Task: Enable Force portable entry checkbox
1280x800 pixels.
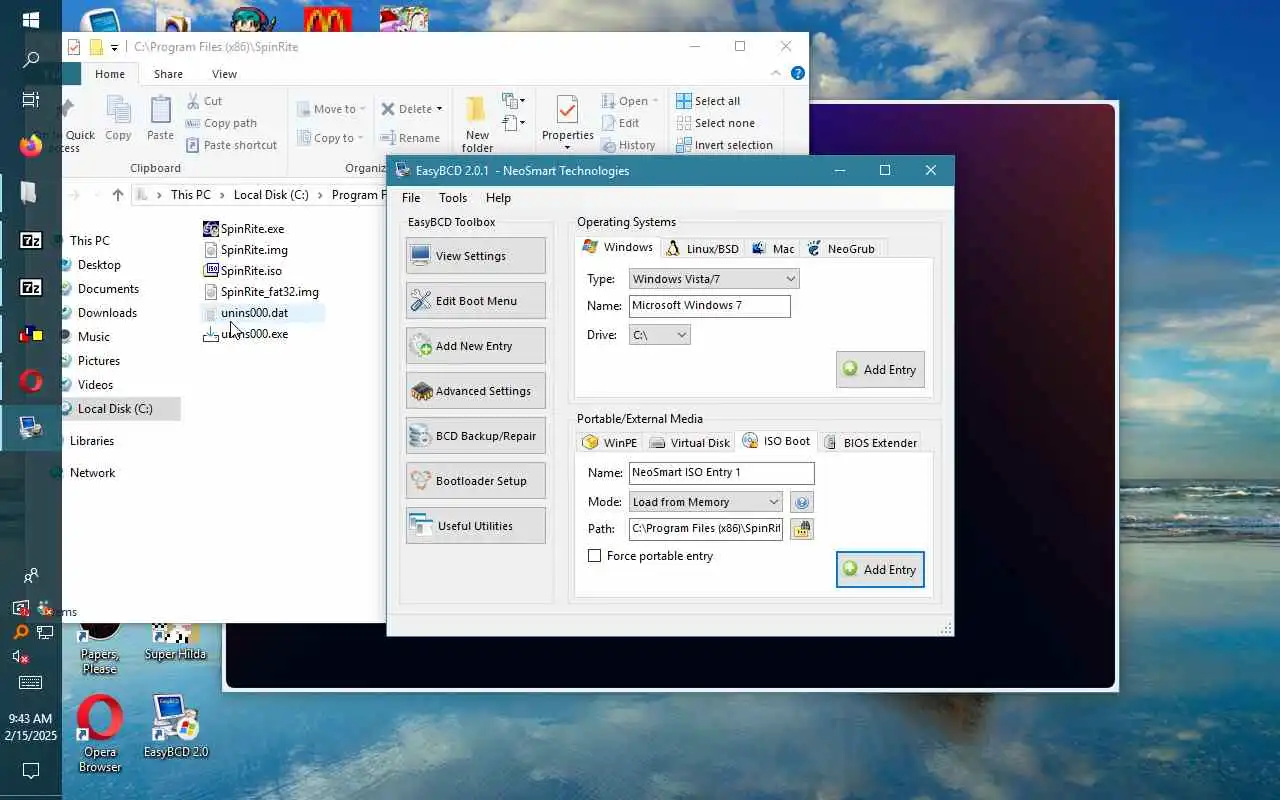Action: tap(595, 556)
